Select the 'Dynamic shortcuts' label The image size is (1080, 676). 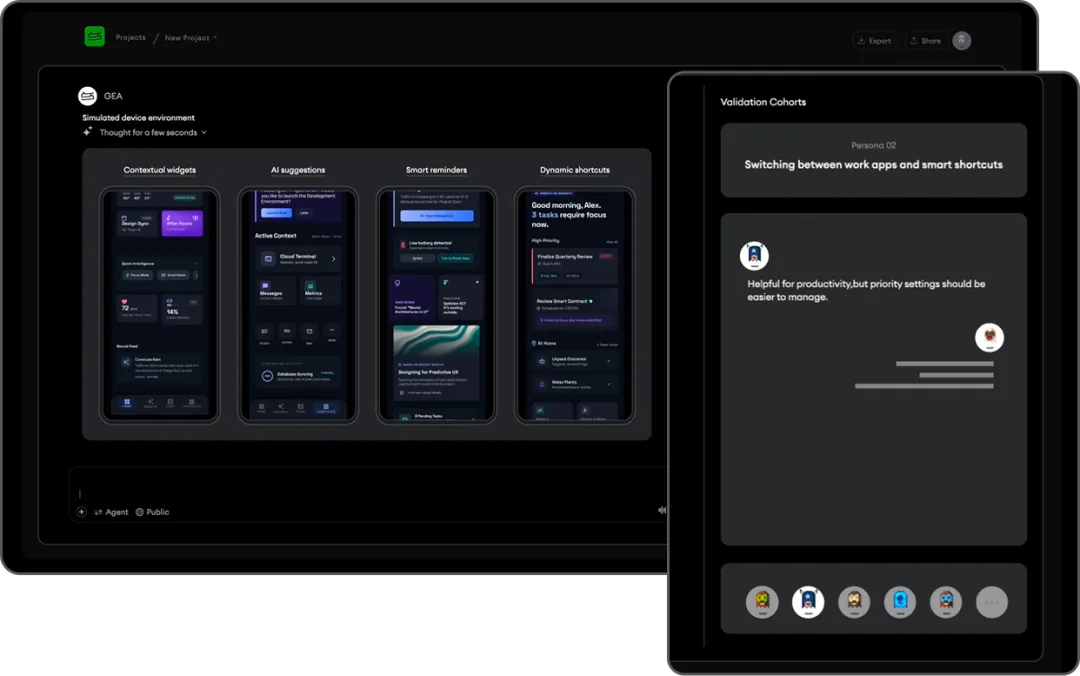point(574,170)
